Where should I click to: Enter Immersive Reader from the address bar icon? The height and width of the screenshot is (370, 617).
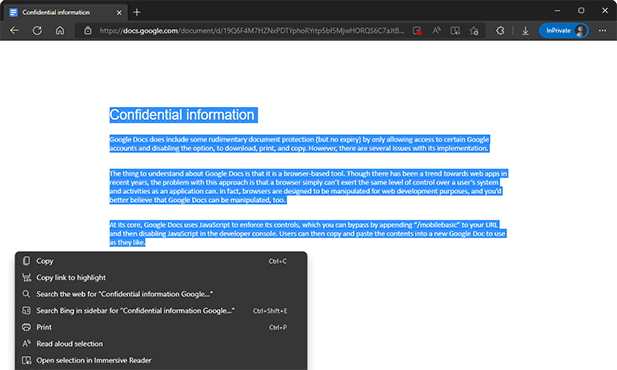click(455, 31)
